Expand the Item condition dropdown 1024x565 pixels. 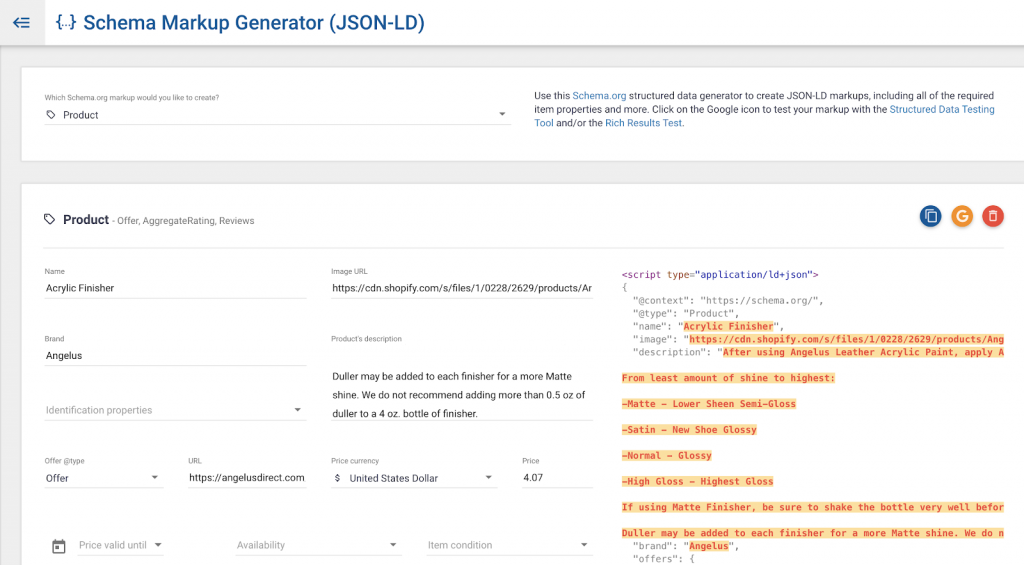point(509,545)
